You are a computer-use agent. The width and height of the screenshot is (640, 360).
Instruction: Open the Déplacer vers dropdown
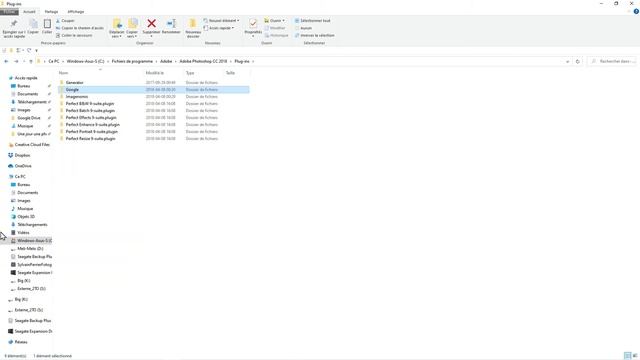117,28
